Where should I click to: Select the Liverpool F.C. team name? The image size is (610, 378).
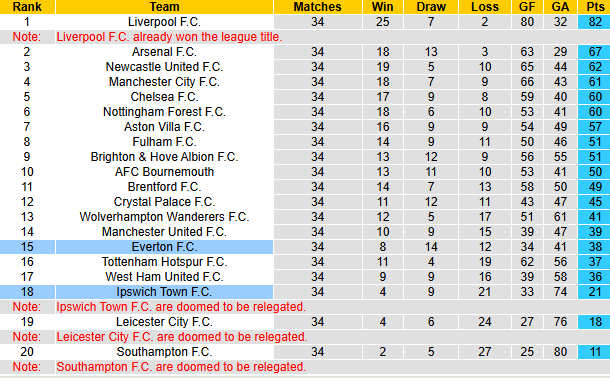pos(164,22)
